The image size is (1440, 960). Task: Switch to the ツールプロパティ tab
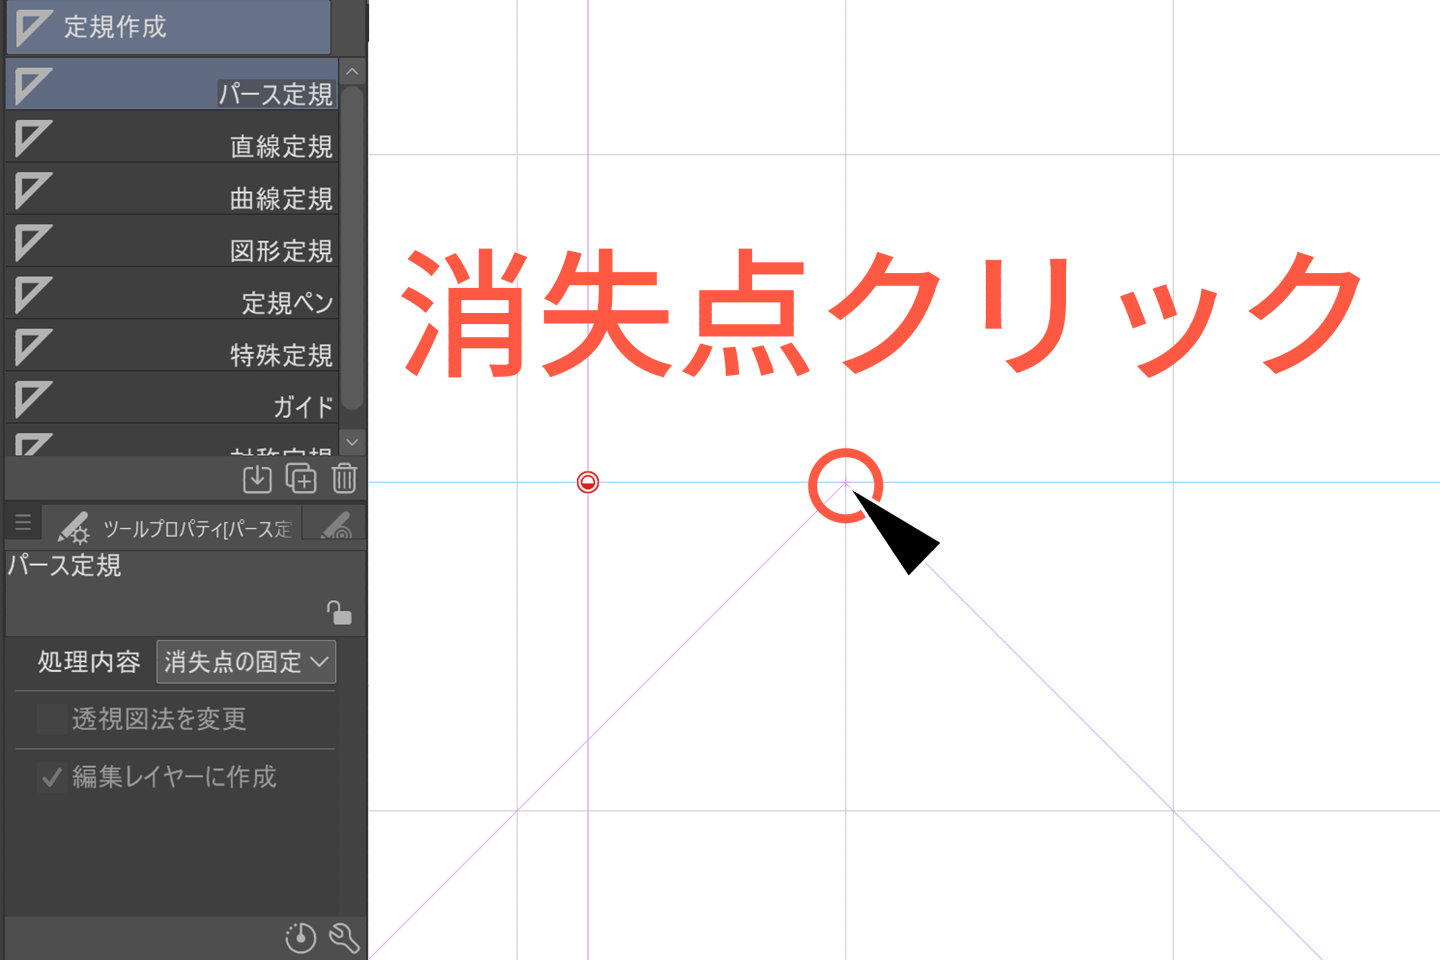(172, 526)
